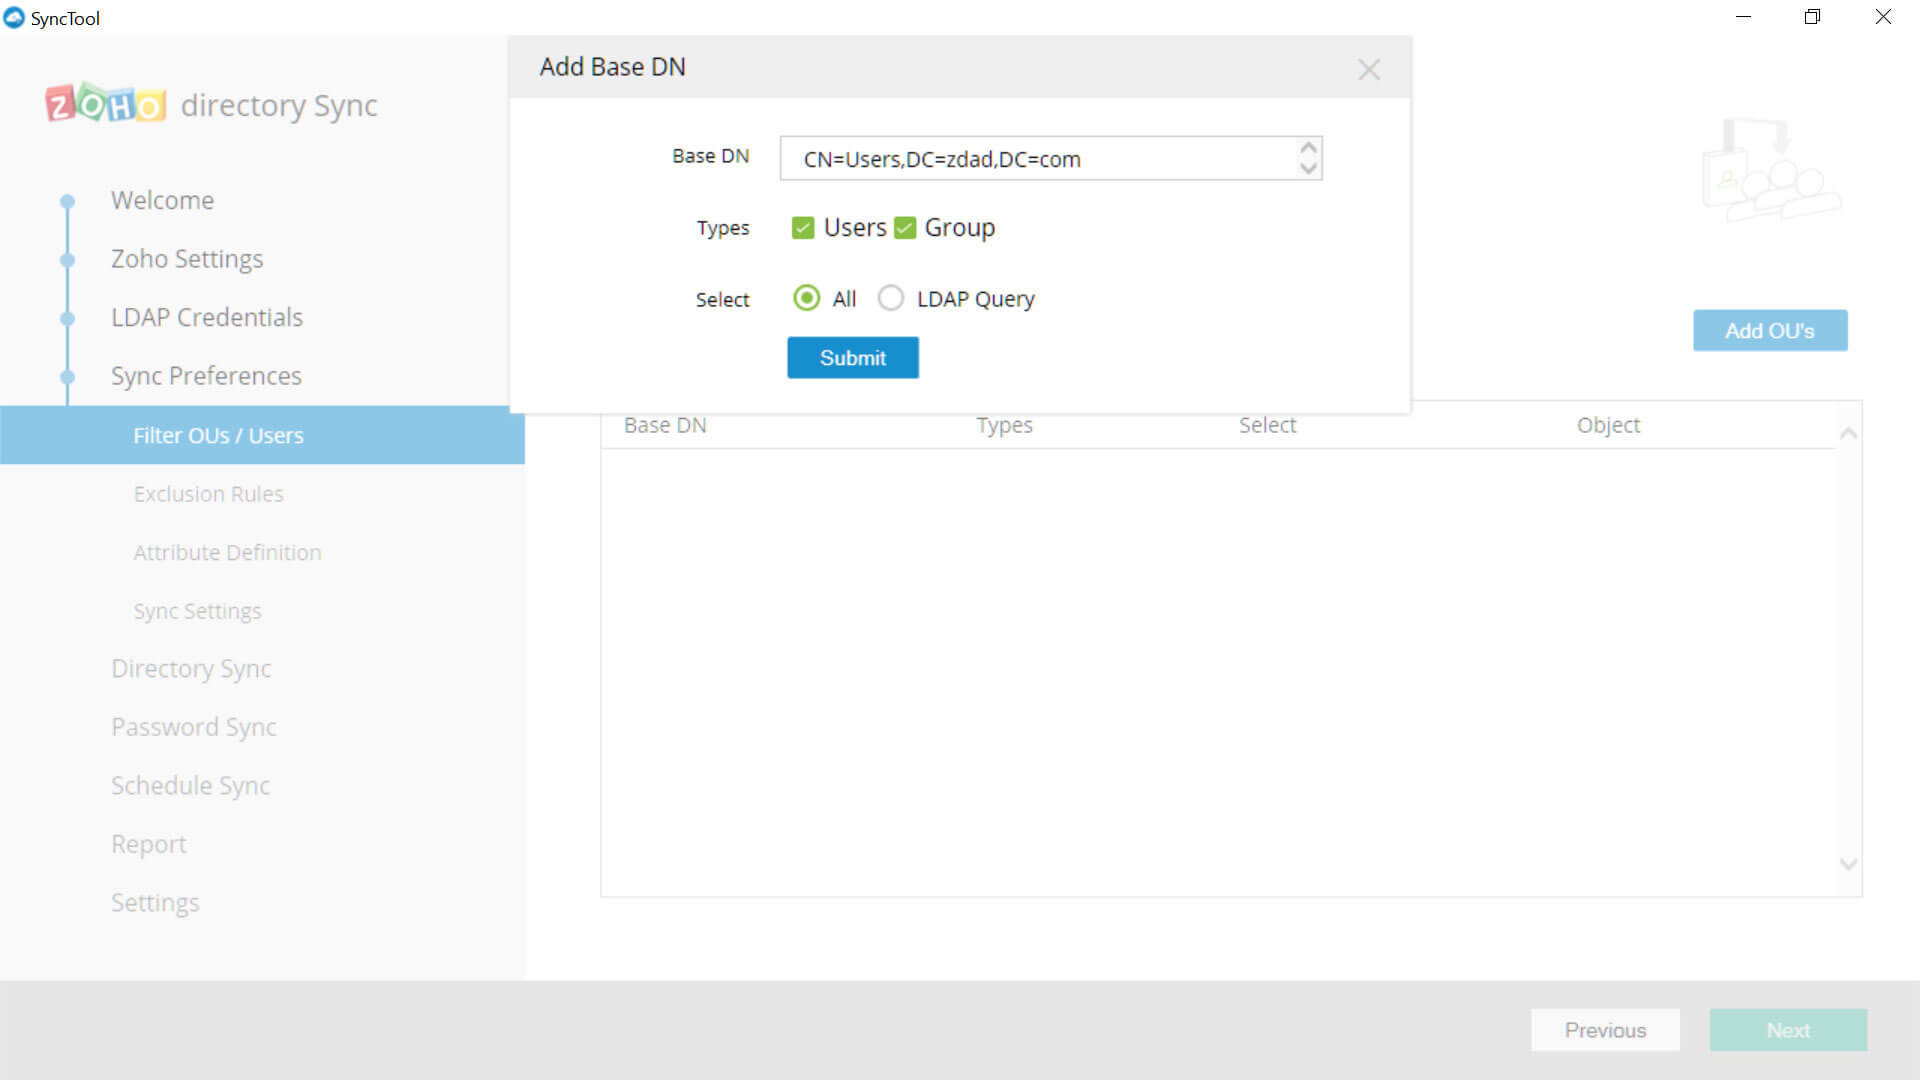Go to Sync Preferences step

pos(206,376)
